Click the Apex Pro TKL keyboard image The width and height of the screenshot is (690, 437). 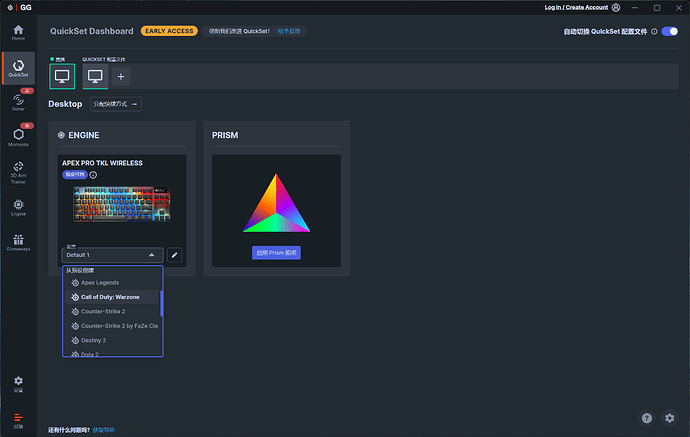pyautogui.click(x=121, y=206)
